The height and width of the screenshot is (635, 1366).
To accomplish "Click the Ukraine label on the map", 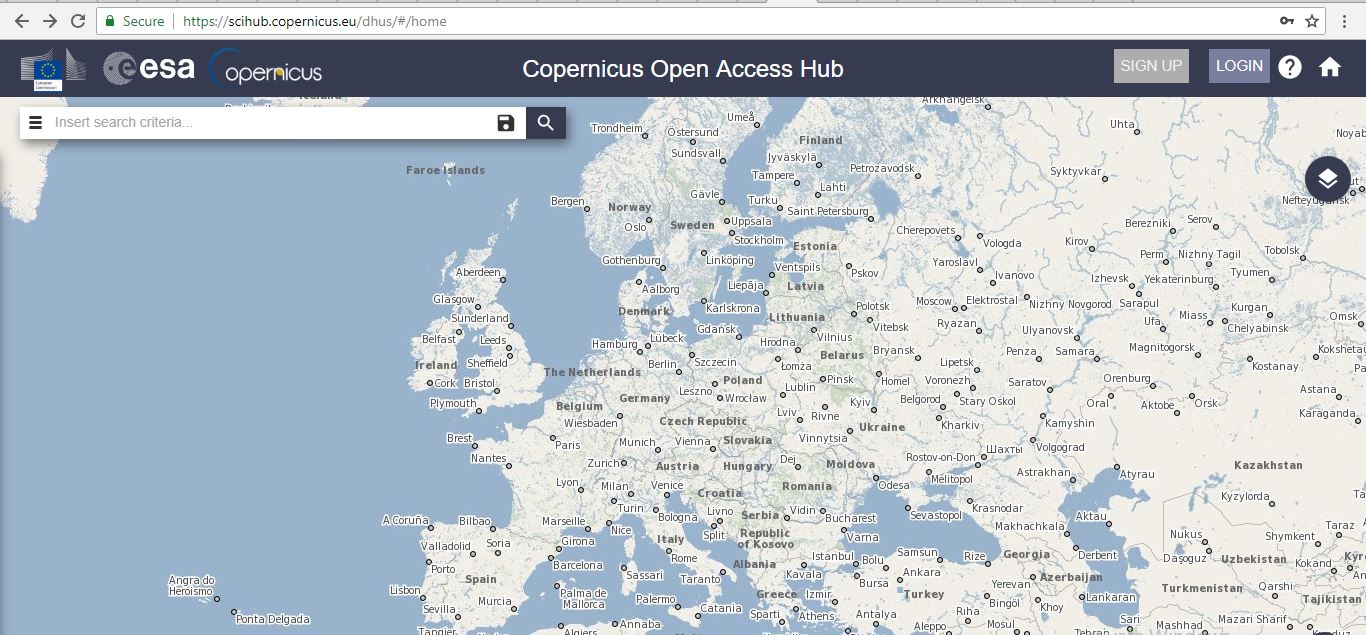I will point(882,427).
